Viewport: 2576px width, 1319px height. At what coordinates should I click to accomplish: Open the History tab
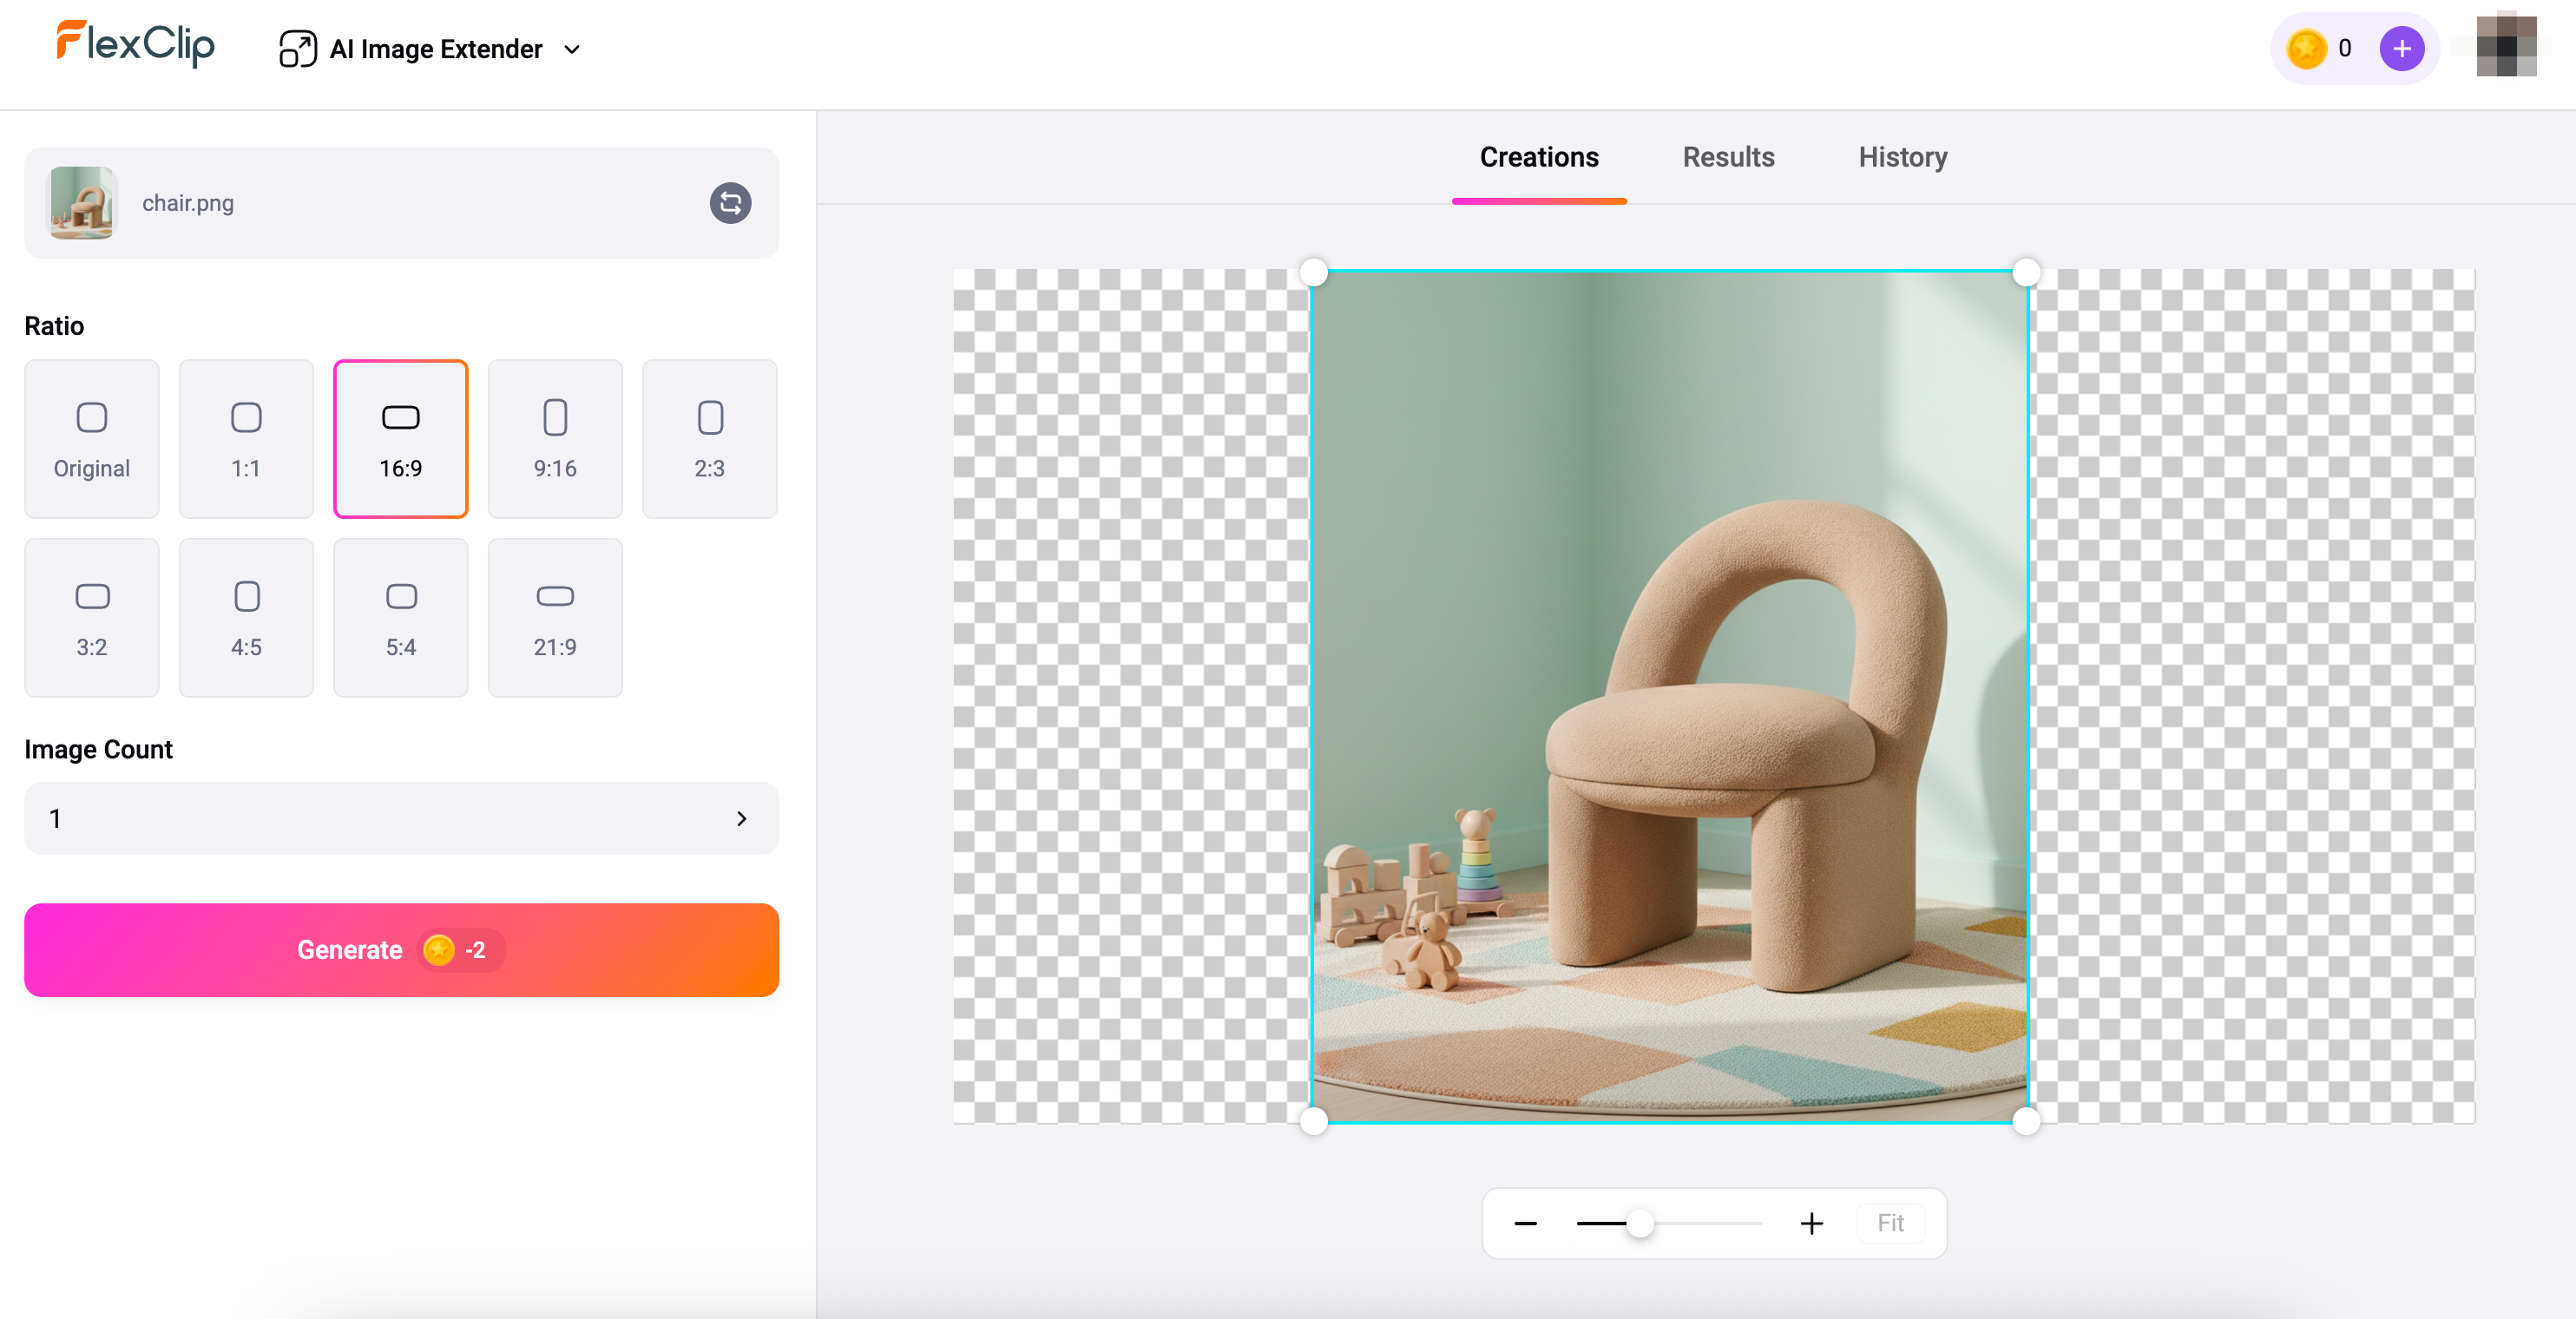[1902, 157]
